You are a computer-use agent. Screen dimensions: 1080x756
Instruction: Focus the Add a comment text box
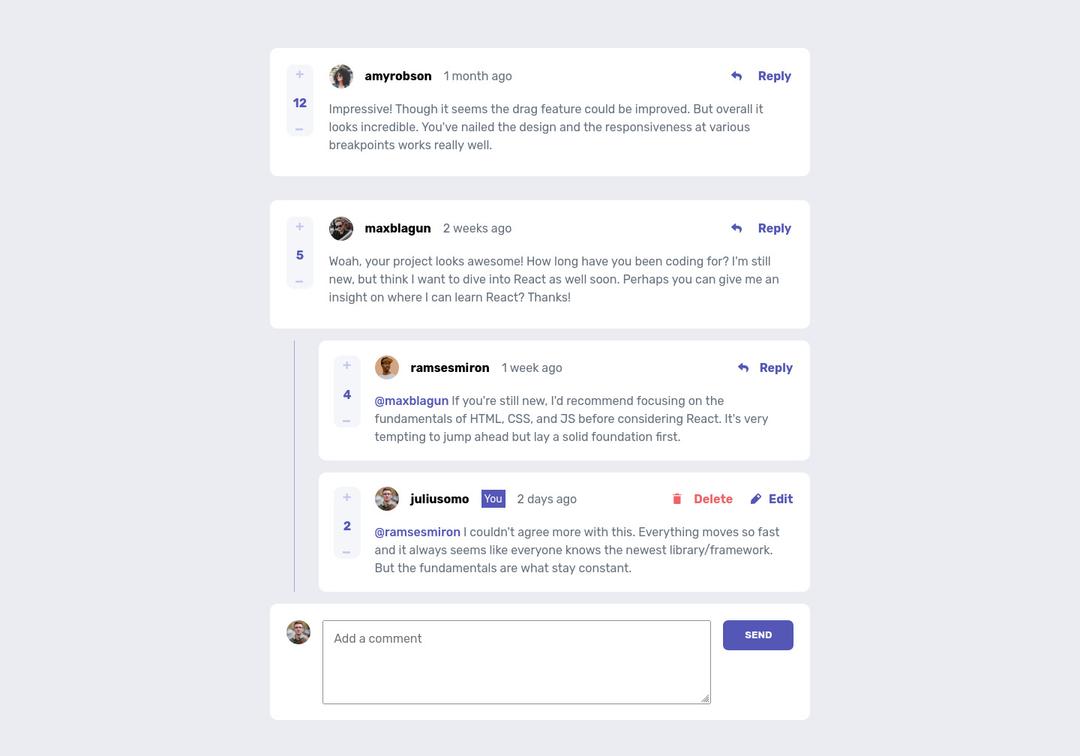[516, 662]
